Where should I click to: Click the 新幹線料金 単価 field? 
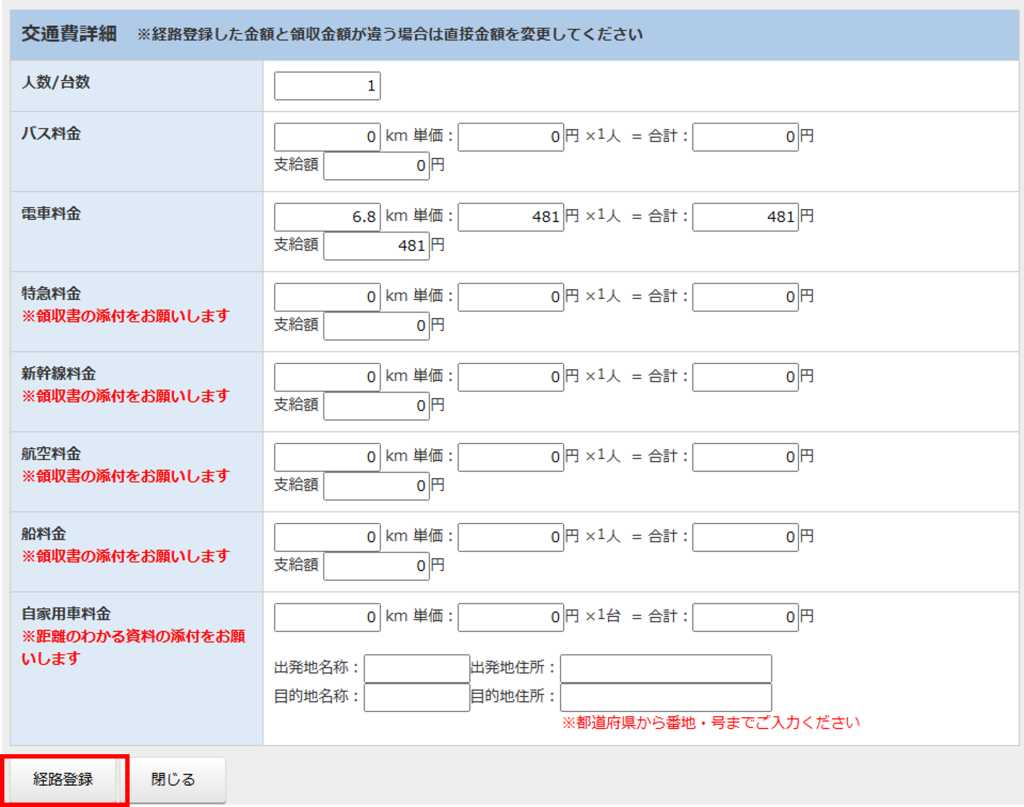tap(511, 377)
